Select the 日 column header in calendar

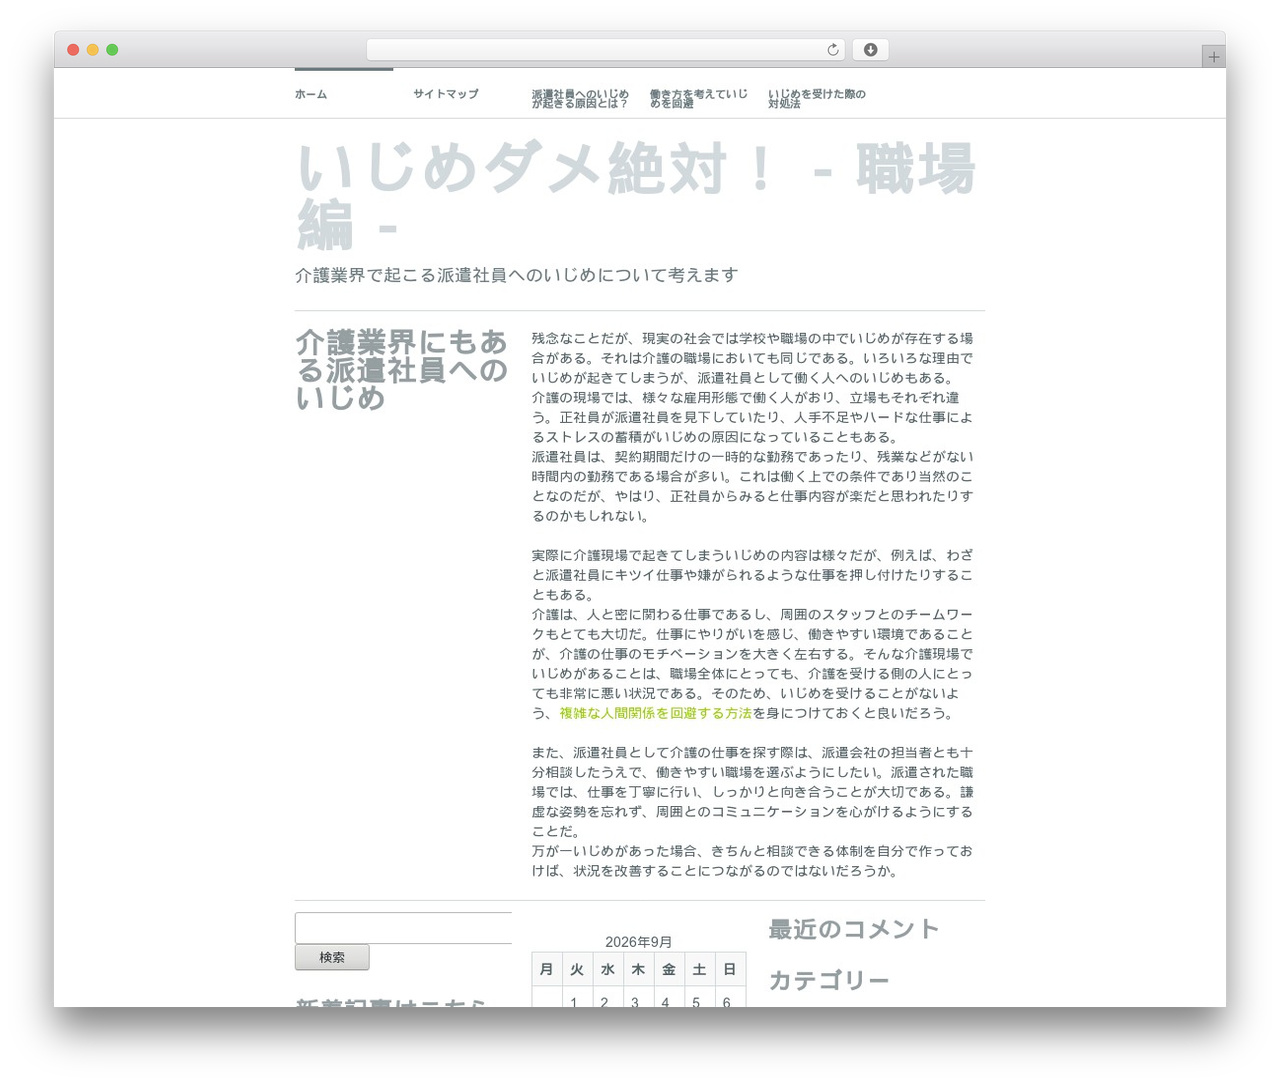[x=730, y=969]
